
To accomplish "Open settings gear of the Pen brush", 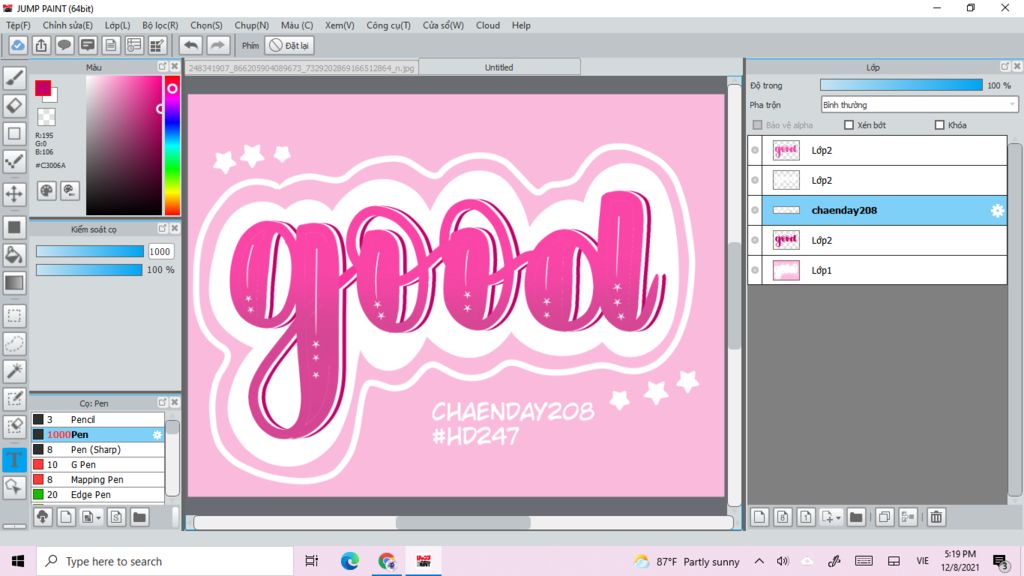I will 157,435.
